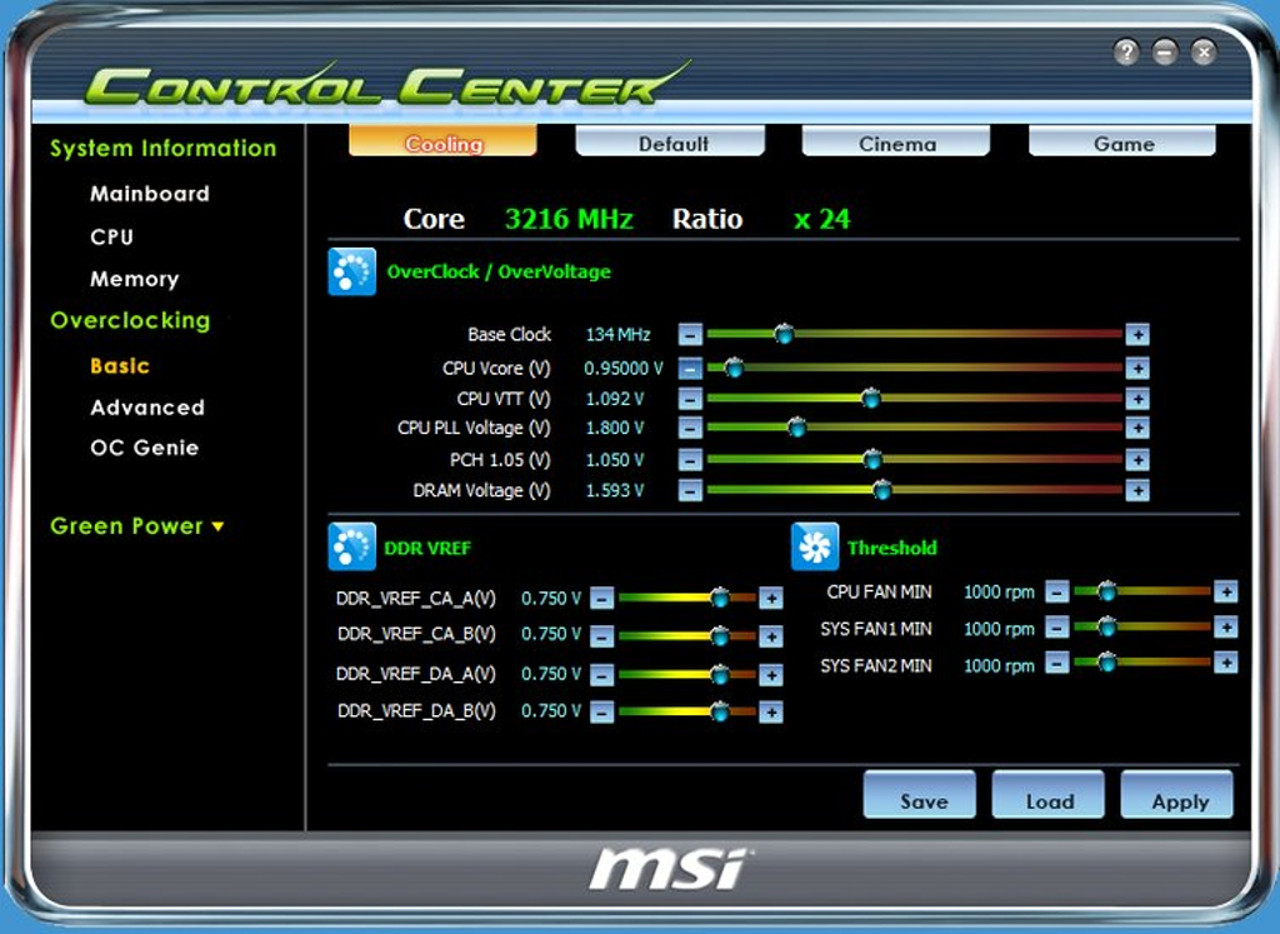Increase Base Clock with its plus stepper
This screenshot has height=934, width=1280.
(1138, 334)
